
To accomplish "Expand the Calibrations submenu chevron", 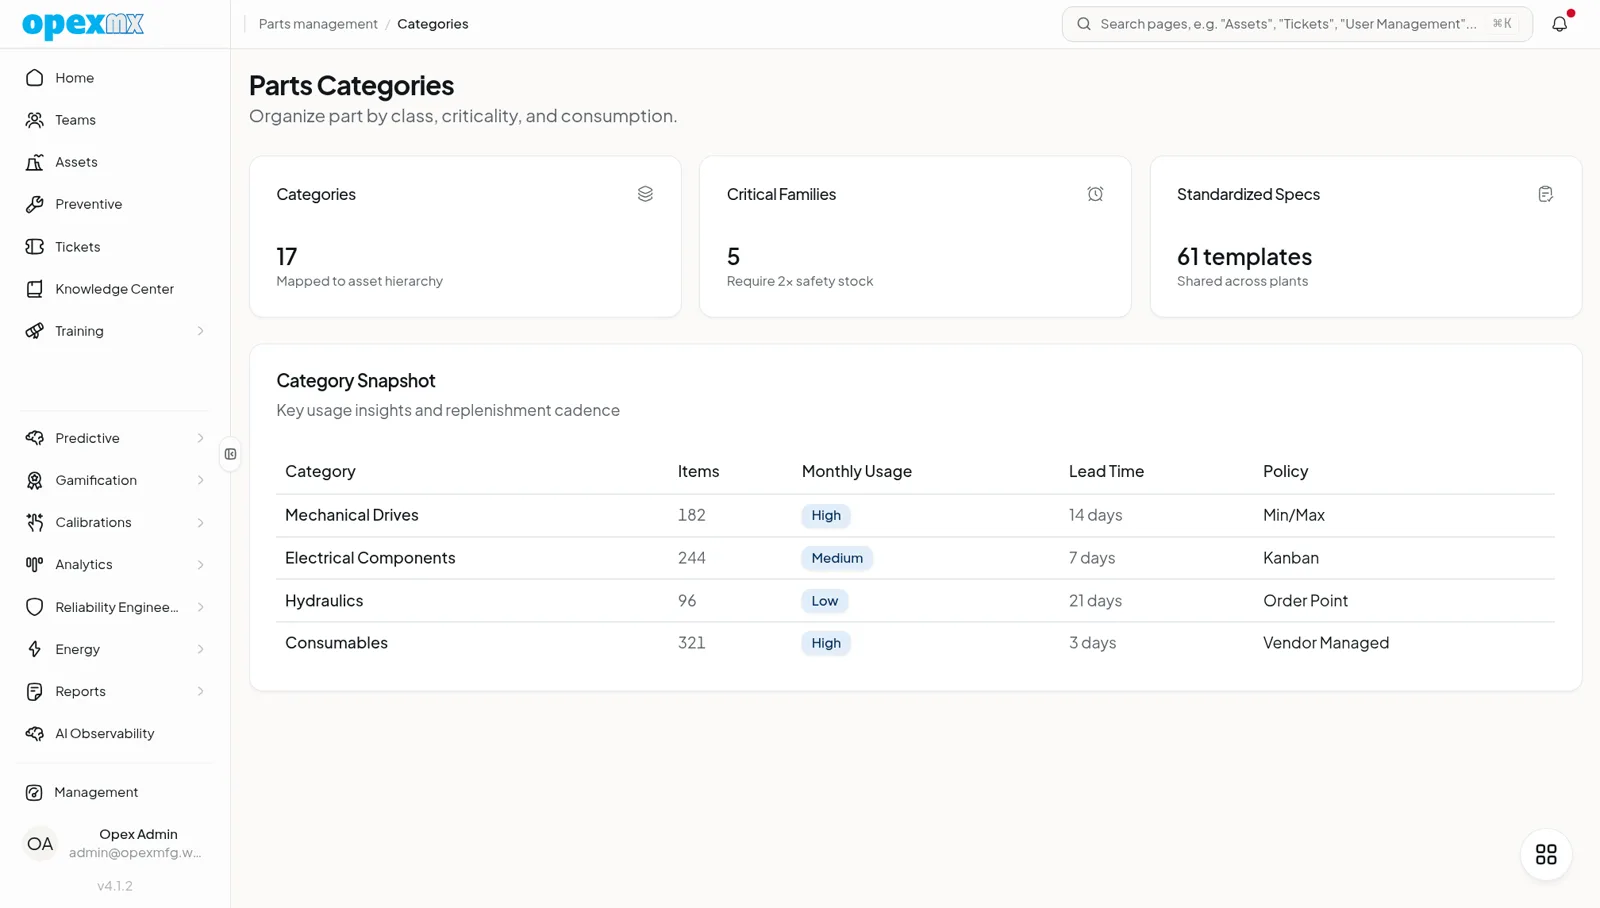I will click(201, 523).
